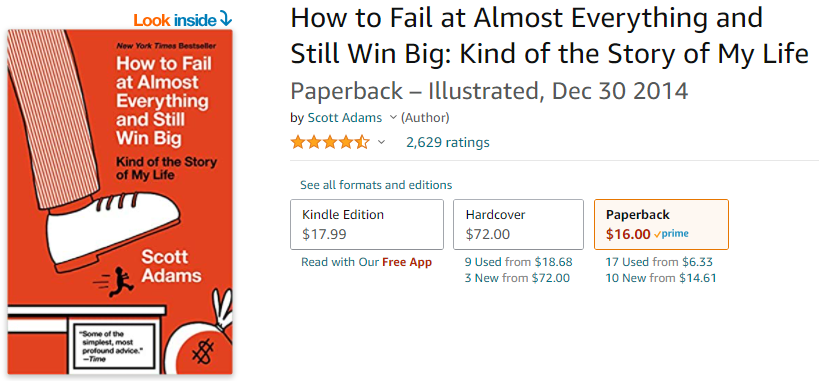Screen dimensions: 828x381
Task: Open the 2,629 ratings link
Action: tap(448, 142)
